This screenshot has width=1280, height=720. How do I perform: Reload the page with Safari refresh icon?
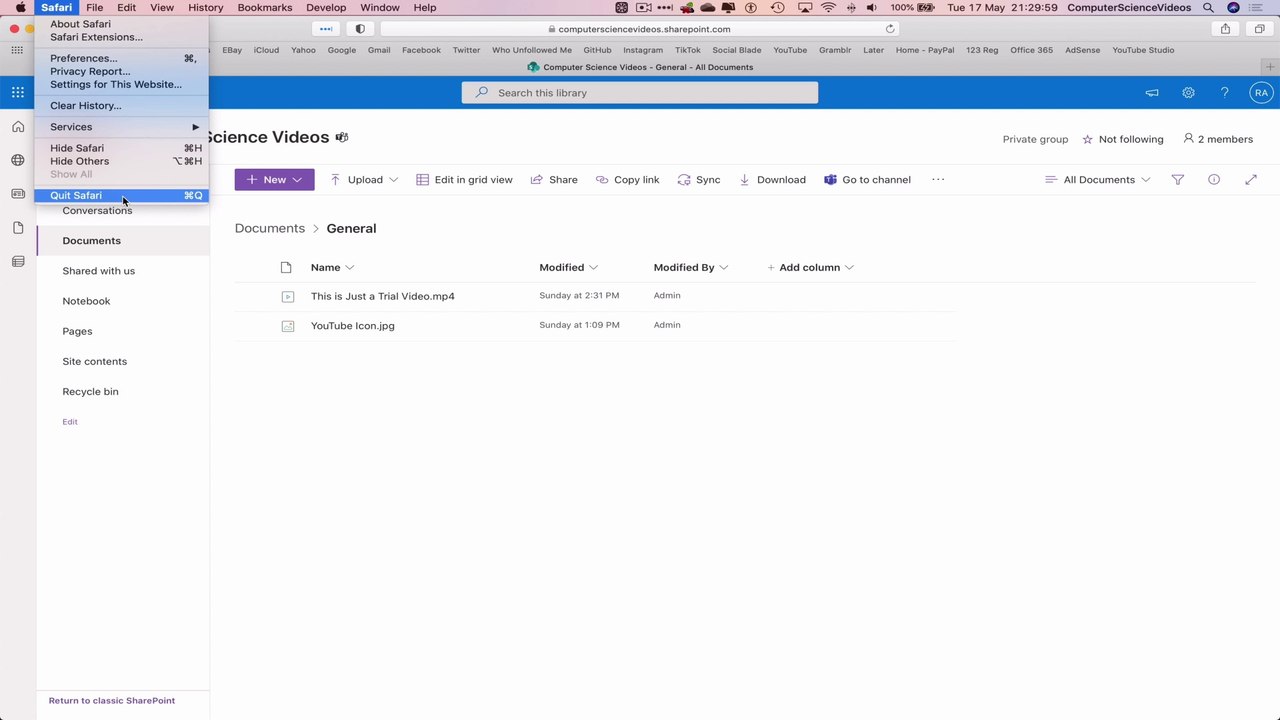pyautogui.click(x=890, y=29)
